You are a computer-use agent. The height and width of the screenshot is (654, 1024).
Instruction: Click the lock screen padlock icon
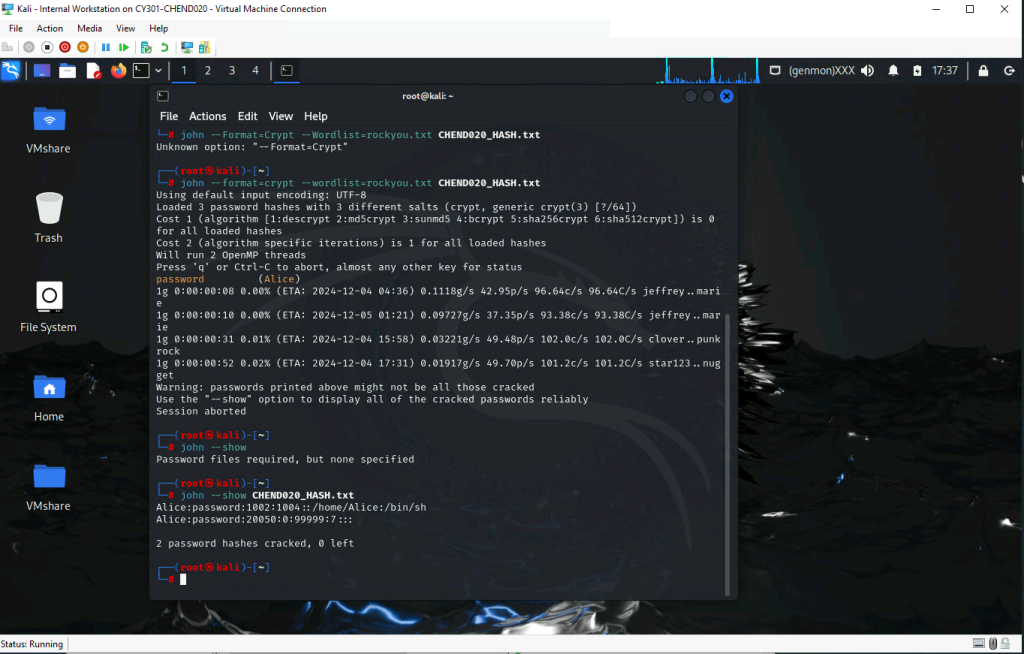983,70
